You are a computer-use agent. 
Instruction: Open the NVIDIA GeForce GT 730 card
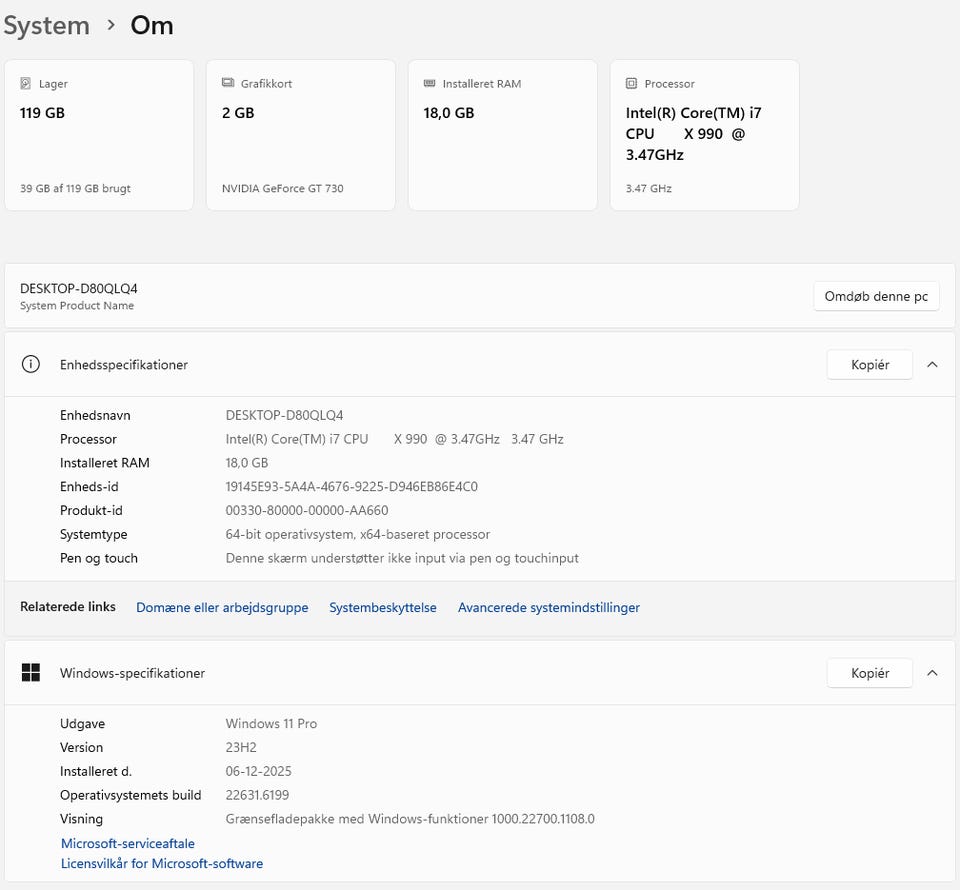click(x=301, y=135)
